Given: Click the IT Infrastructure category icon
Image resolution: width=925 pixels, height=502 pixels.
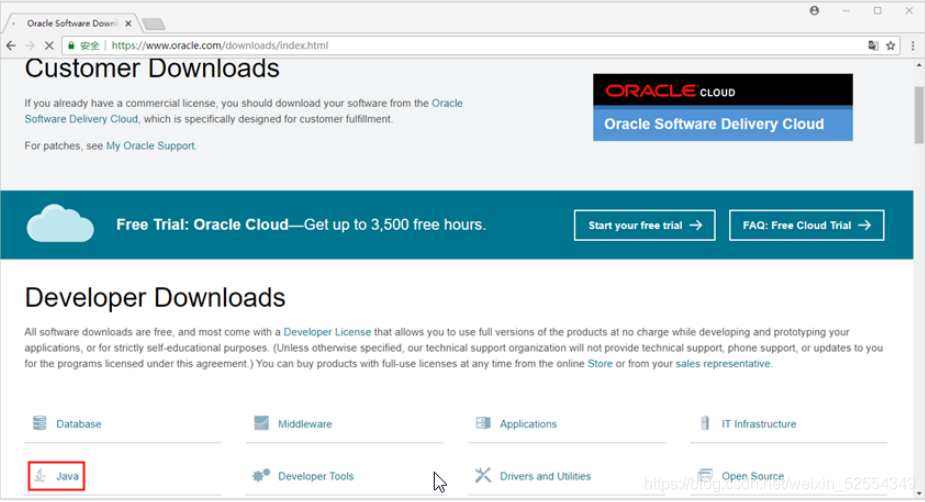Looking at the screenshot, I should coord(705,424).
